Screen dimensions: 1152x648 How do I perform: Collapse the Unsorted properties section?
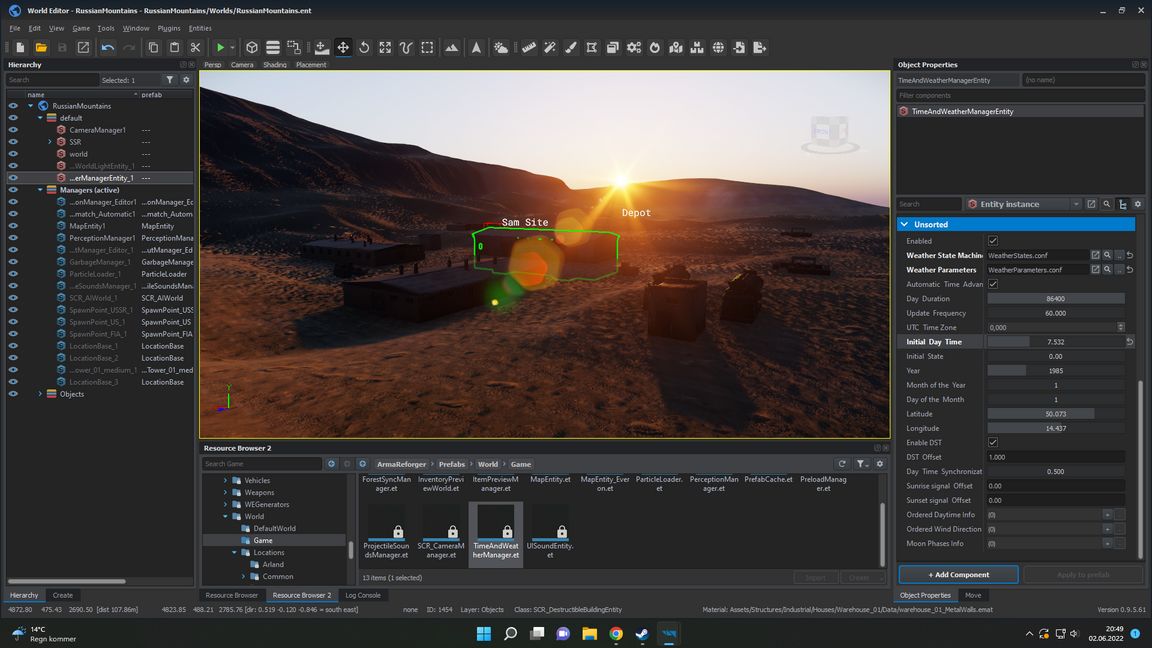904,225
